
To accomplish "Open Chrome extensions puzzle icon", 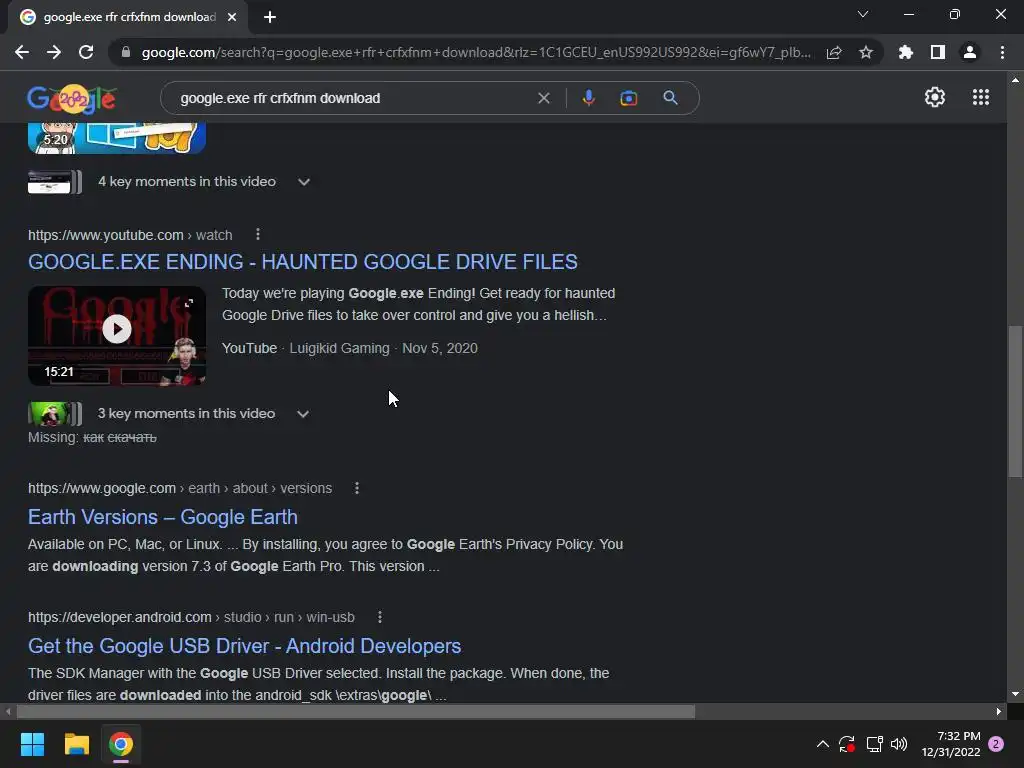I will [x=905, y=52].
